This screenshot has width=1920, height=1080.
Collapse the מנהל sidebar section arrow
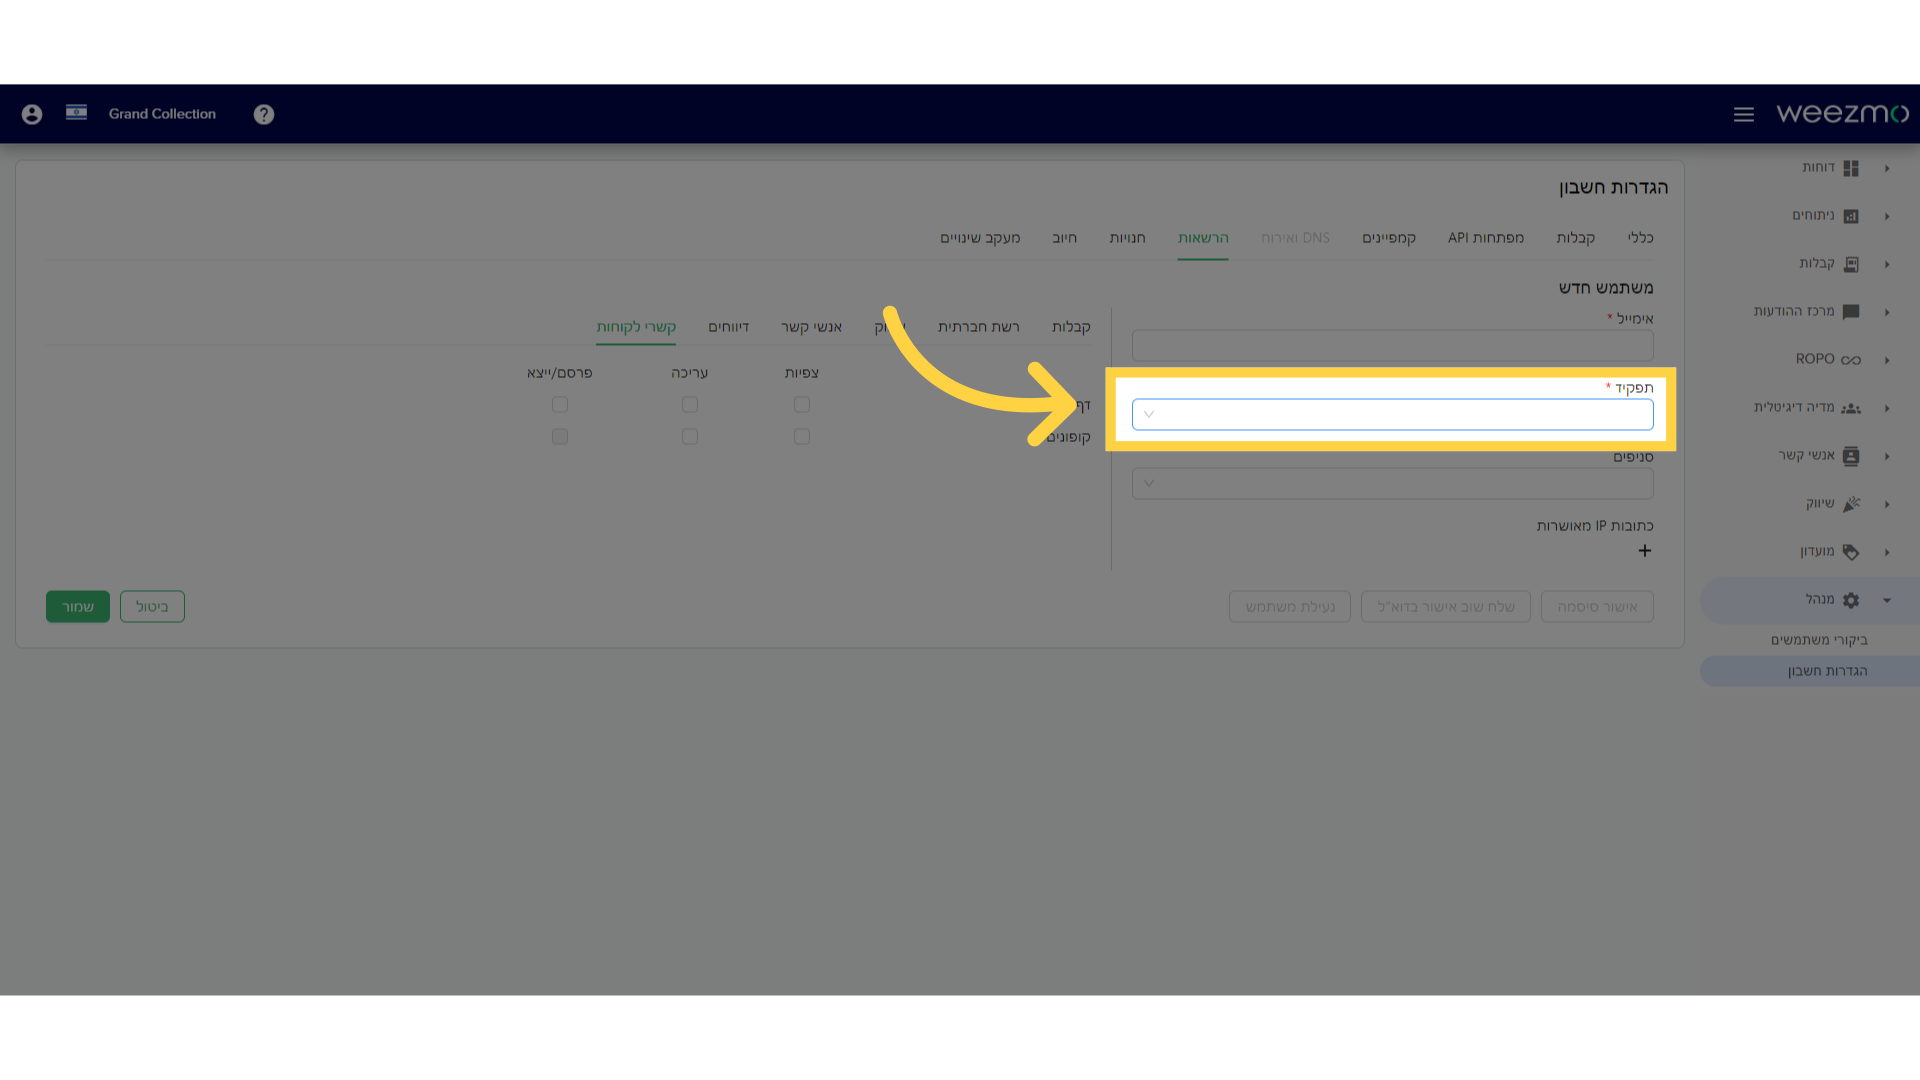(1887, 601)
